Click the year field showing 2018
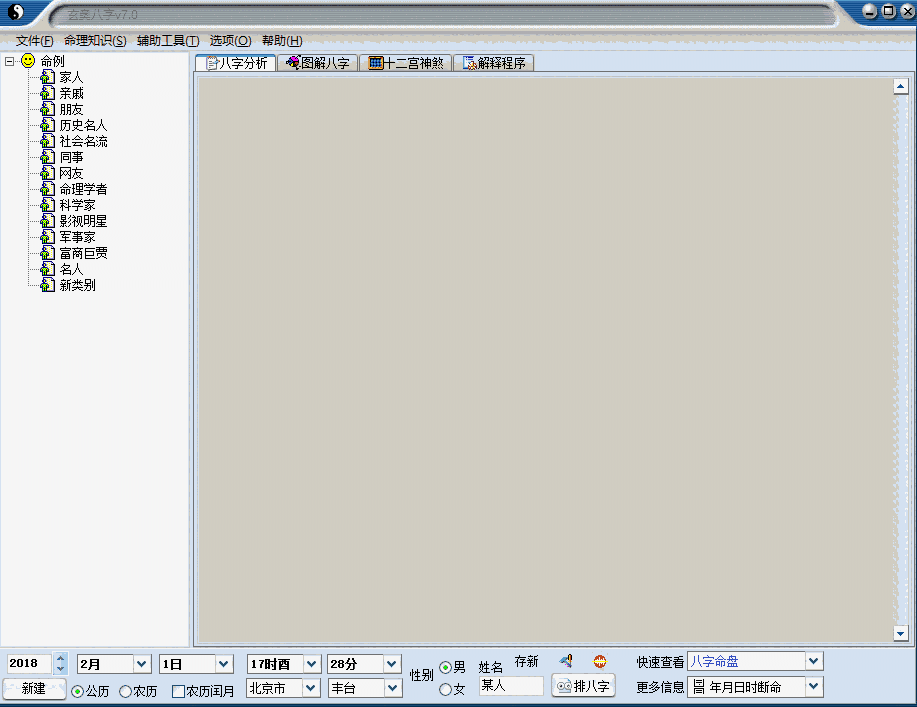This screenshot has height=707, width=917. pos(29,663)
